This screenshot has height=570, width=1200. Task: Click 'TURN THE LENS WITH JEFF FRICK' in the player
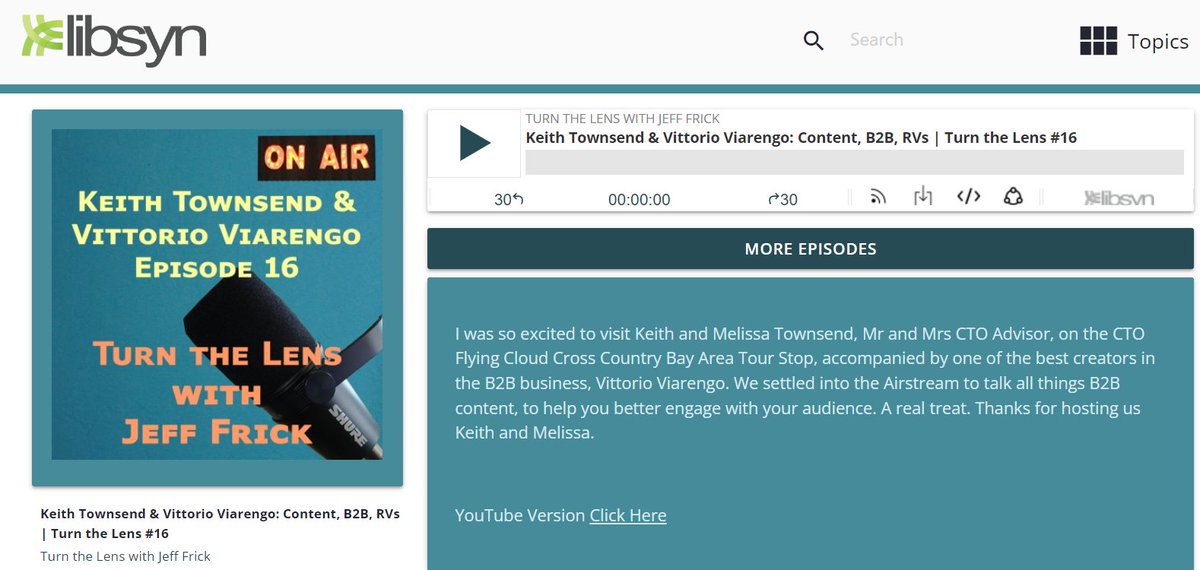(622, 118)
